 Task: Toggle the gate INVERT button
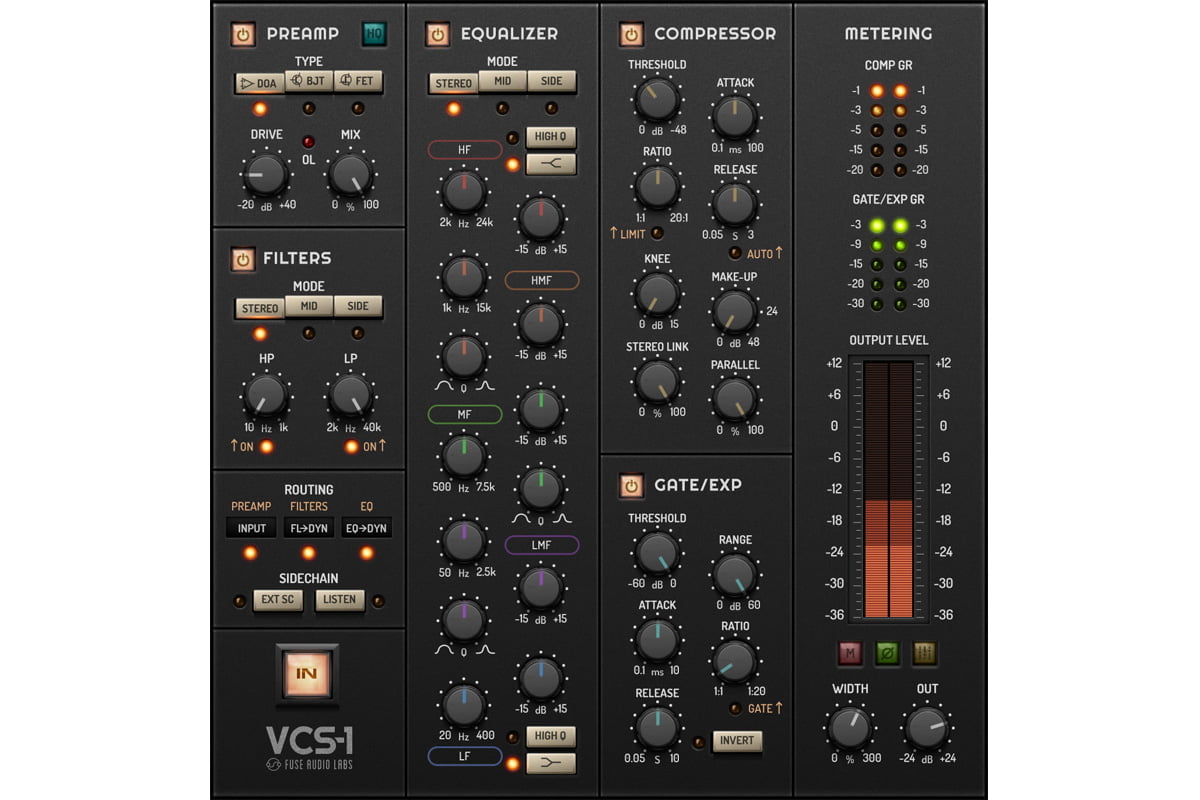click(x=738, y=741)
